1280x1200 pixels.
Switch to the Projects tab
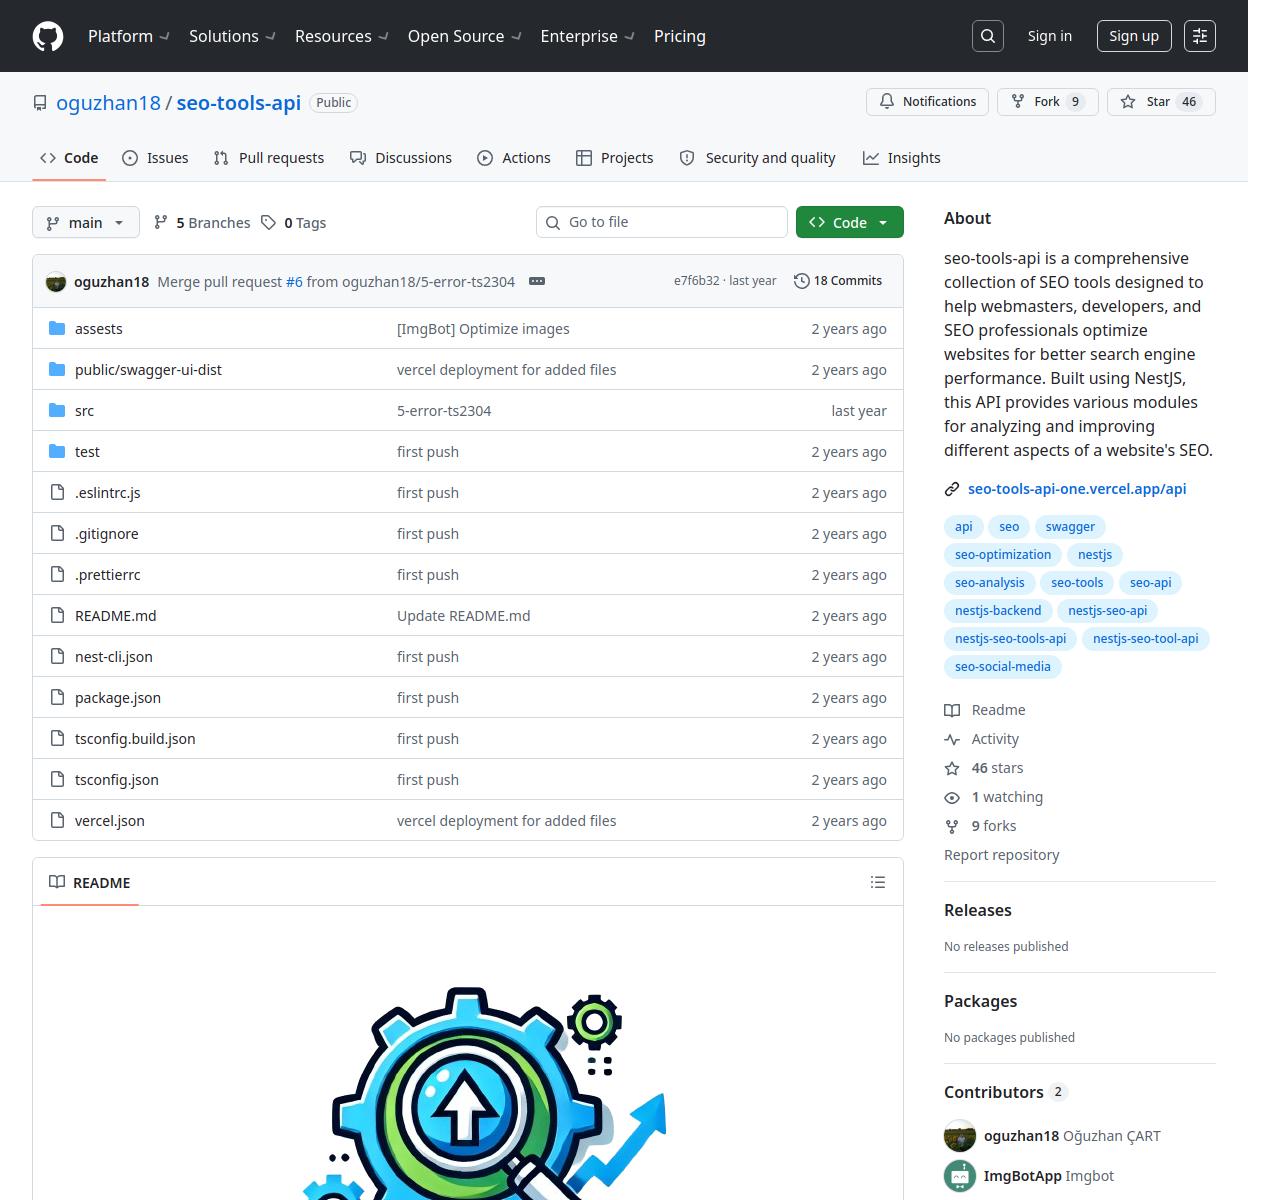pyautogui.click(x=615, y=158)
